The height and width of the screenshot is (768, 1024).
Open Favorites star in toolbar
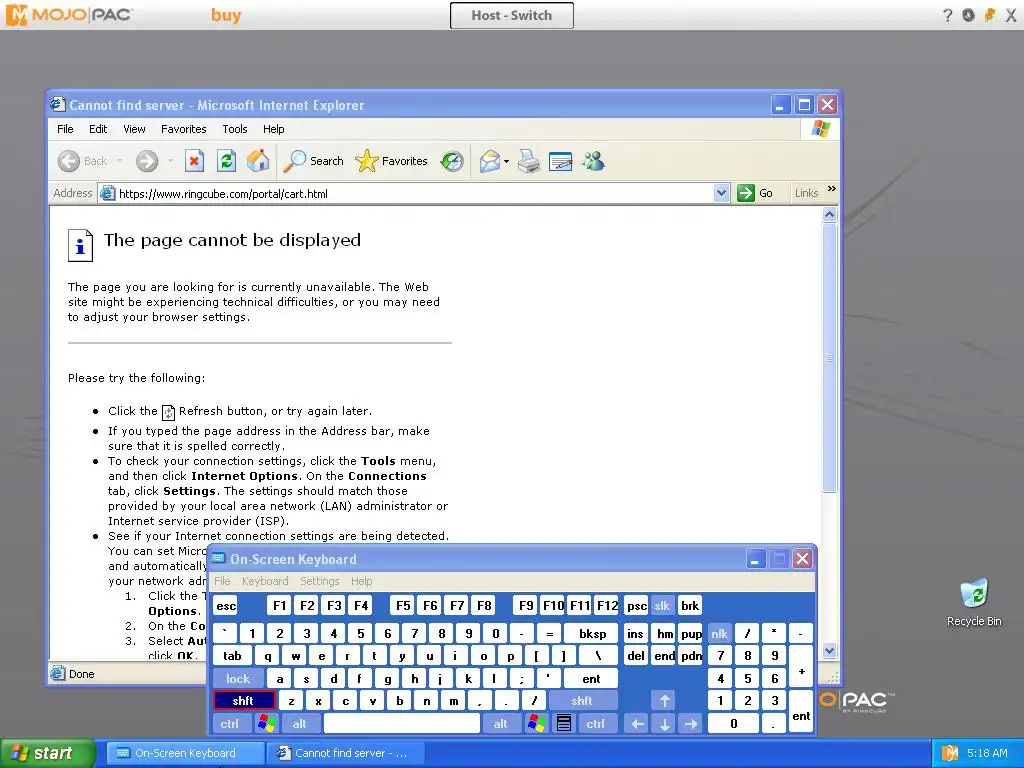coord(391,161)
